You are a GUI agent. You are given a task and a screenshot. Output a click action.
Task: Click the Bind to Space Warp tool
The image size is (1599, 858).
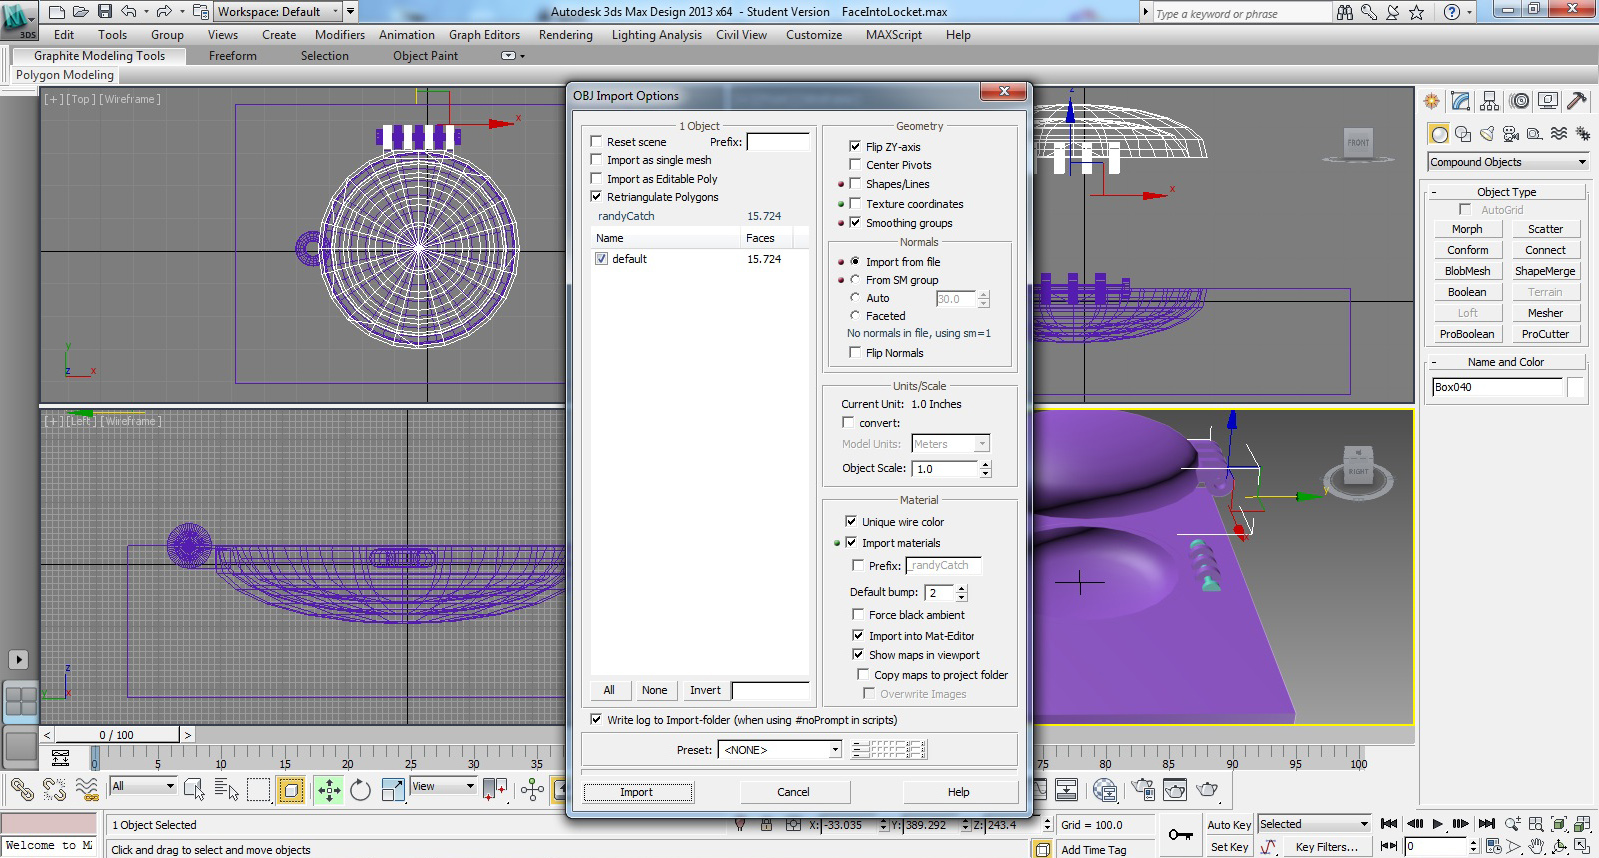87,790
